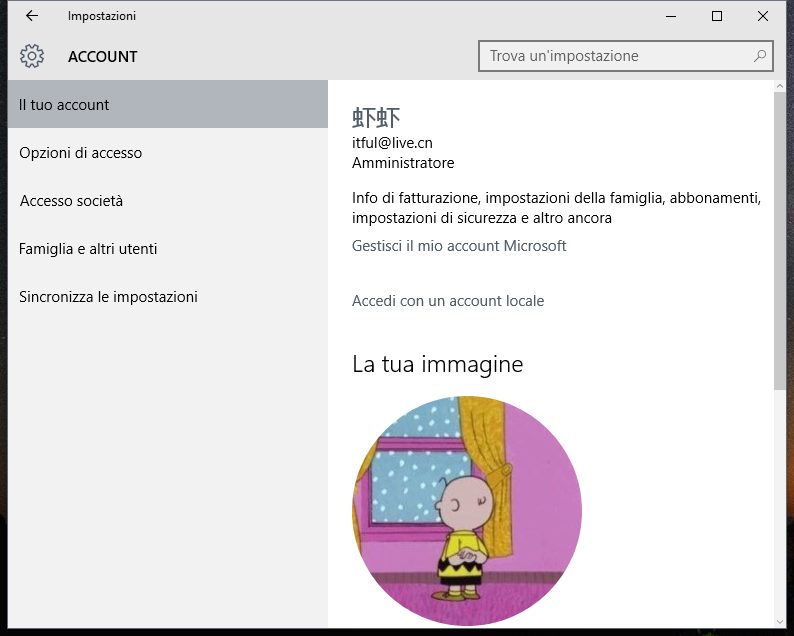Open 'Sincronizza le impostazioni' page

coord(108,297)
